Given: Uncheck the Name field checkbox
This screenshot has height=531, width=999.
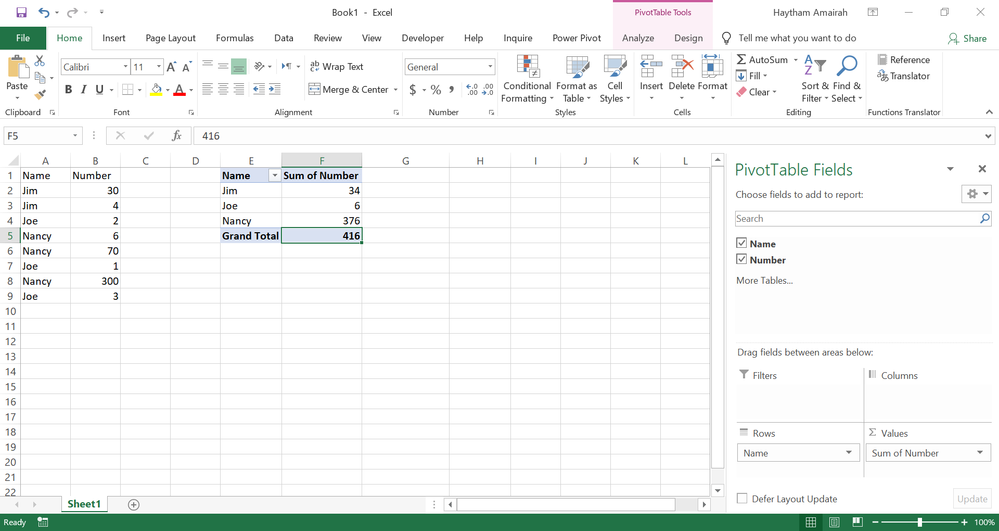Looking at the screenshot, I should tap(741, 243).
